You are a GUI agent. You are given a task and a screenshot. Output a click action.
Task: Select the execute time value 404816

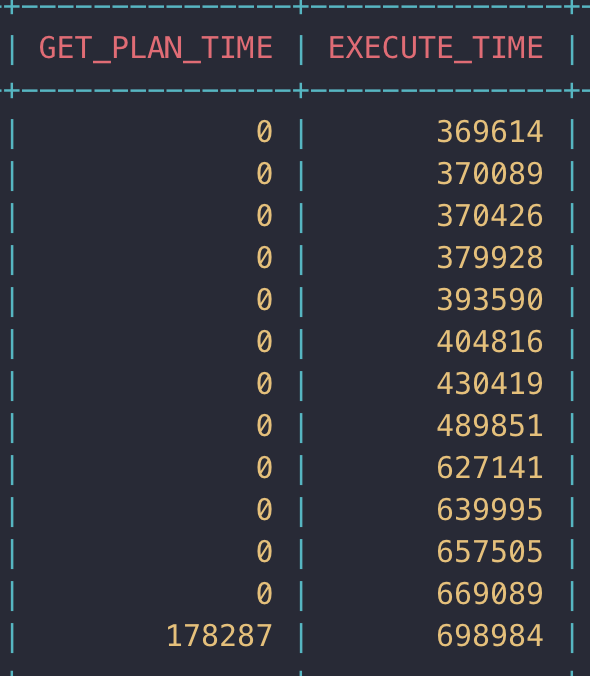(490, 342)
